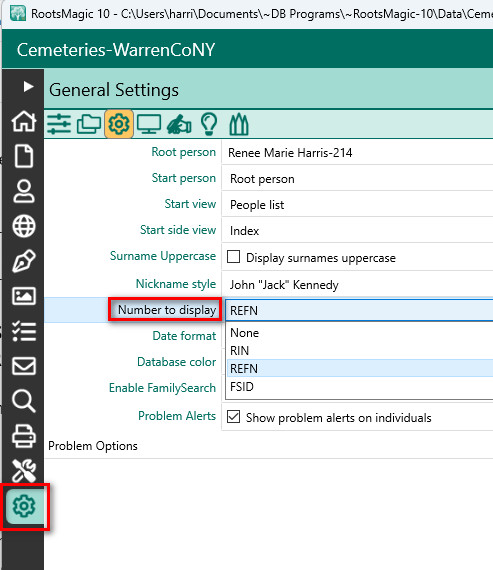
Task: Click the Problem Options section
Action: pos(93,446)
